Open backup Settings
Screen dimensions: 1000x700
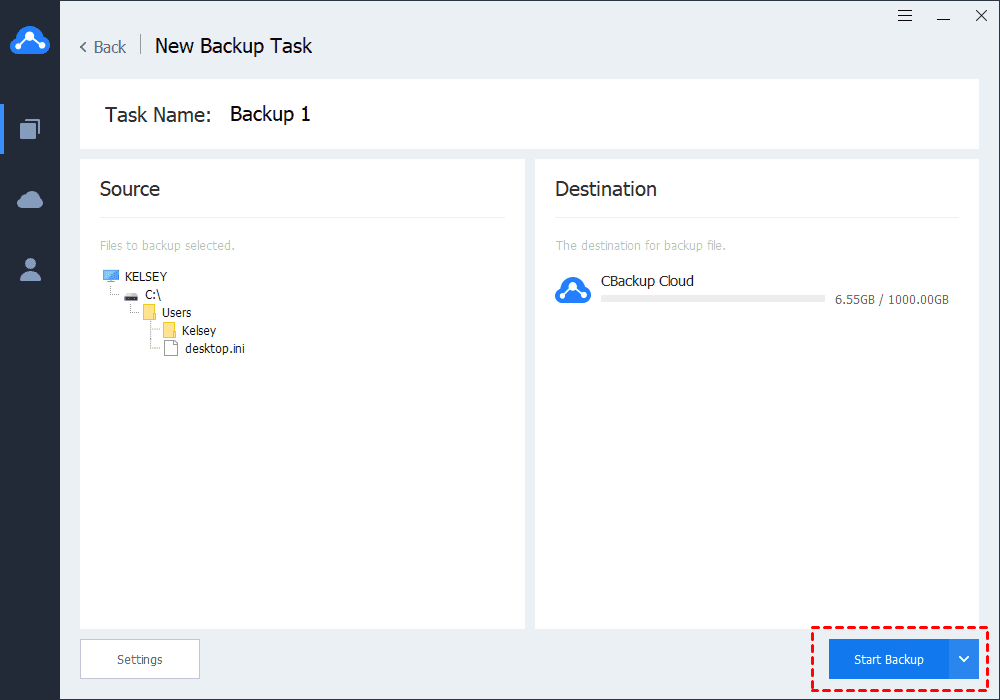pos(140,659)
